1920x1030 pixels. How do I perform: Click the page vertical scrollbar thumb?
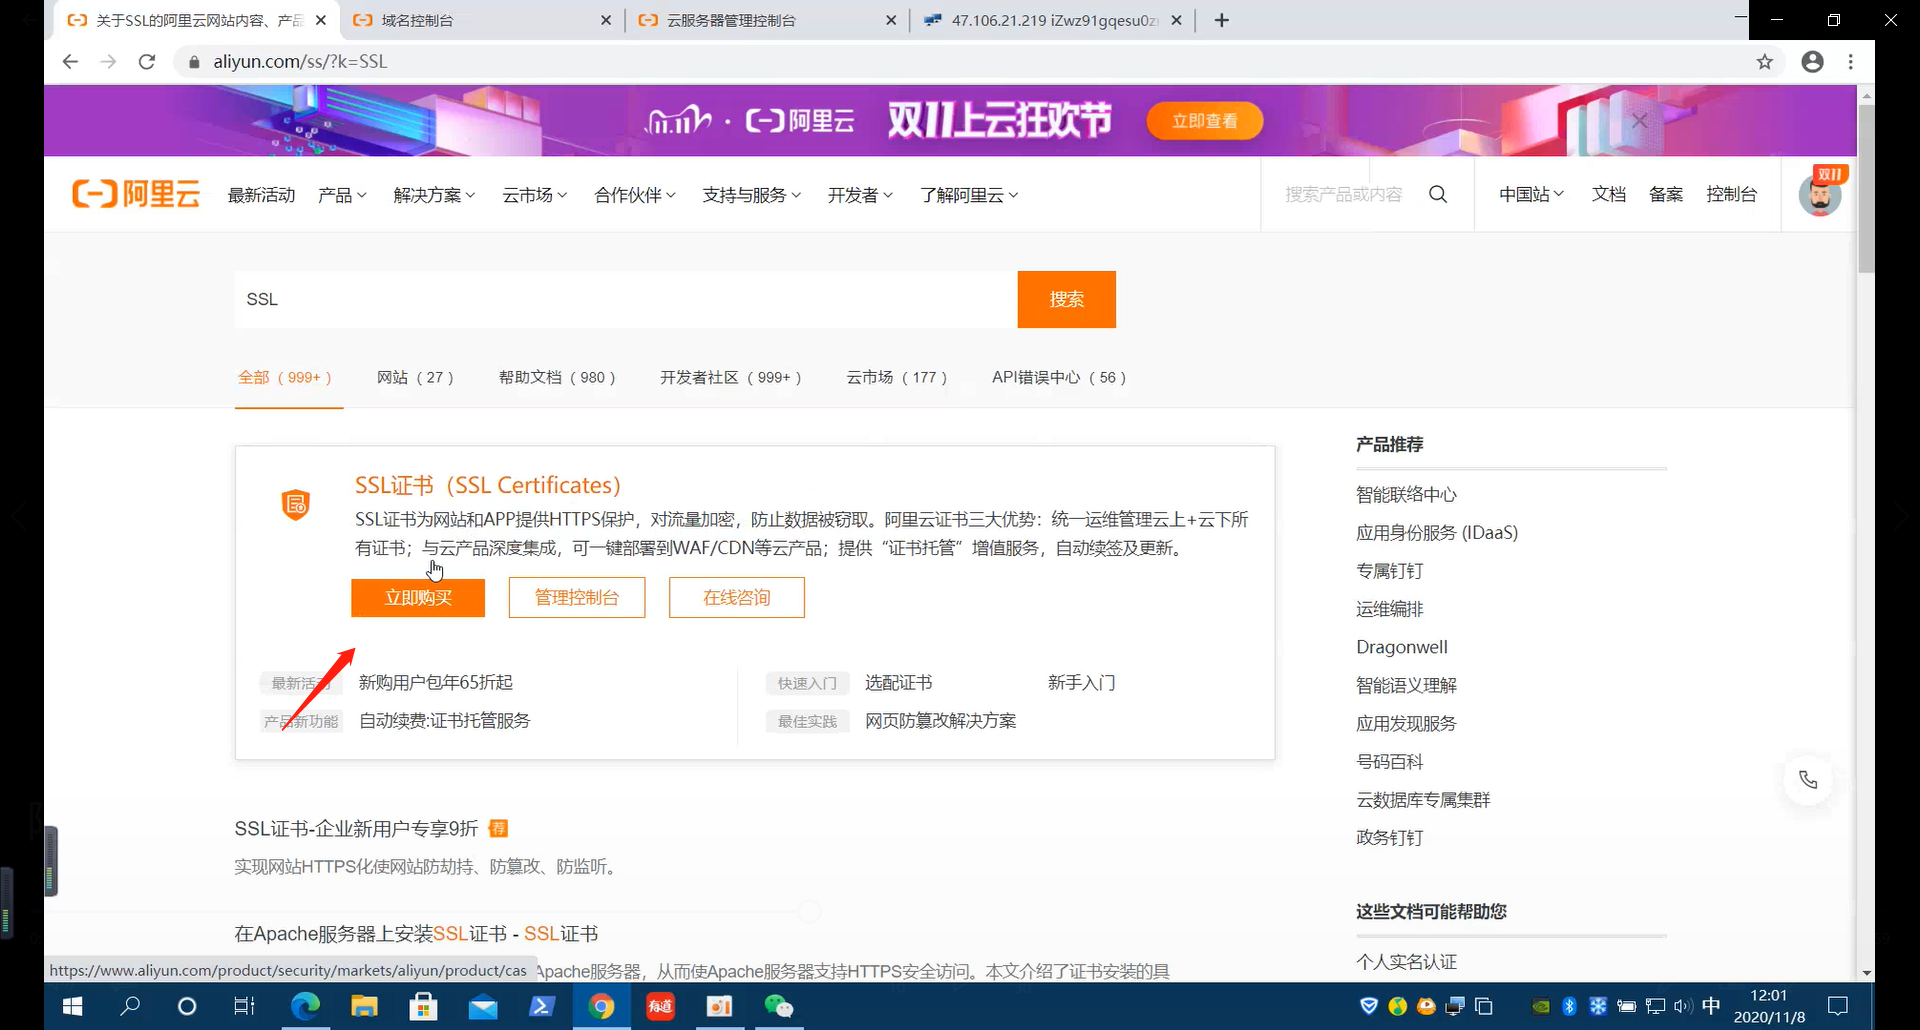click(1866, 188)
